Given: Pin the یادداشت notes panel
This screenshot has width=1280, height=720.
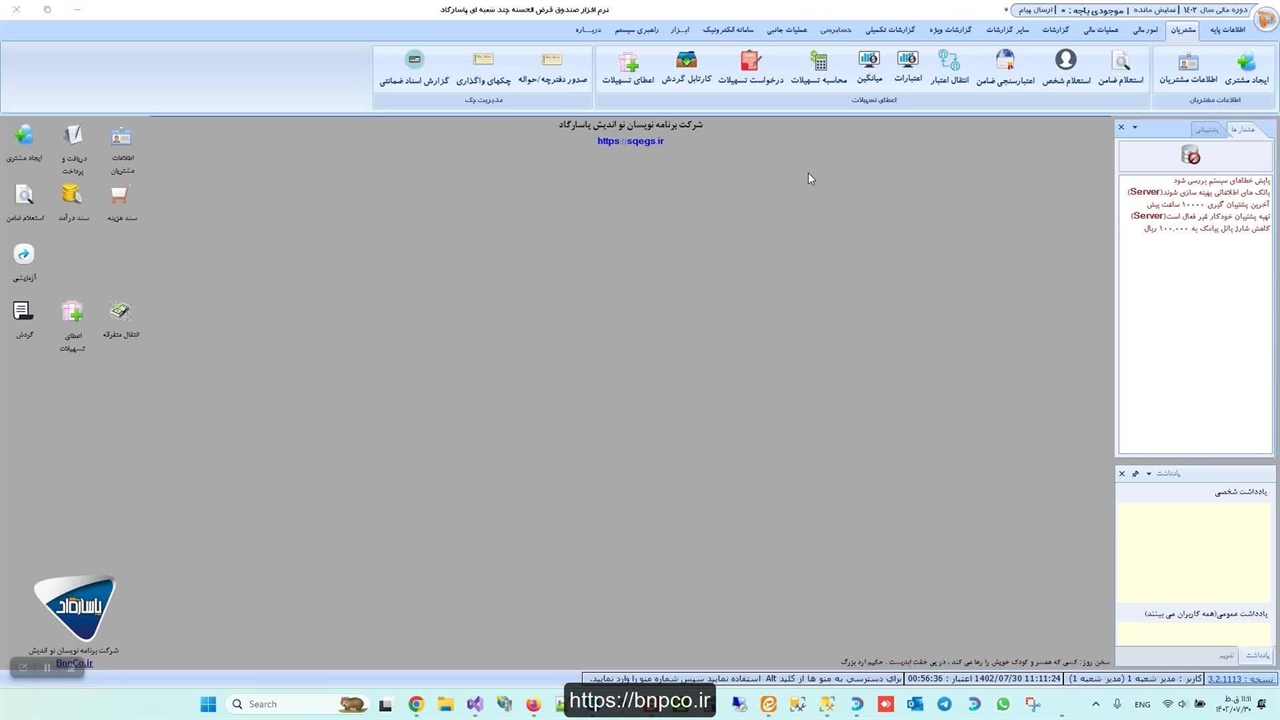Looking at the screenshot, I should (x=1135, y=473).
